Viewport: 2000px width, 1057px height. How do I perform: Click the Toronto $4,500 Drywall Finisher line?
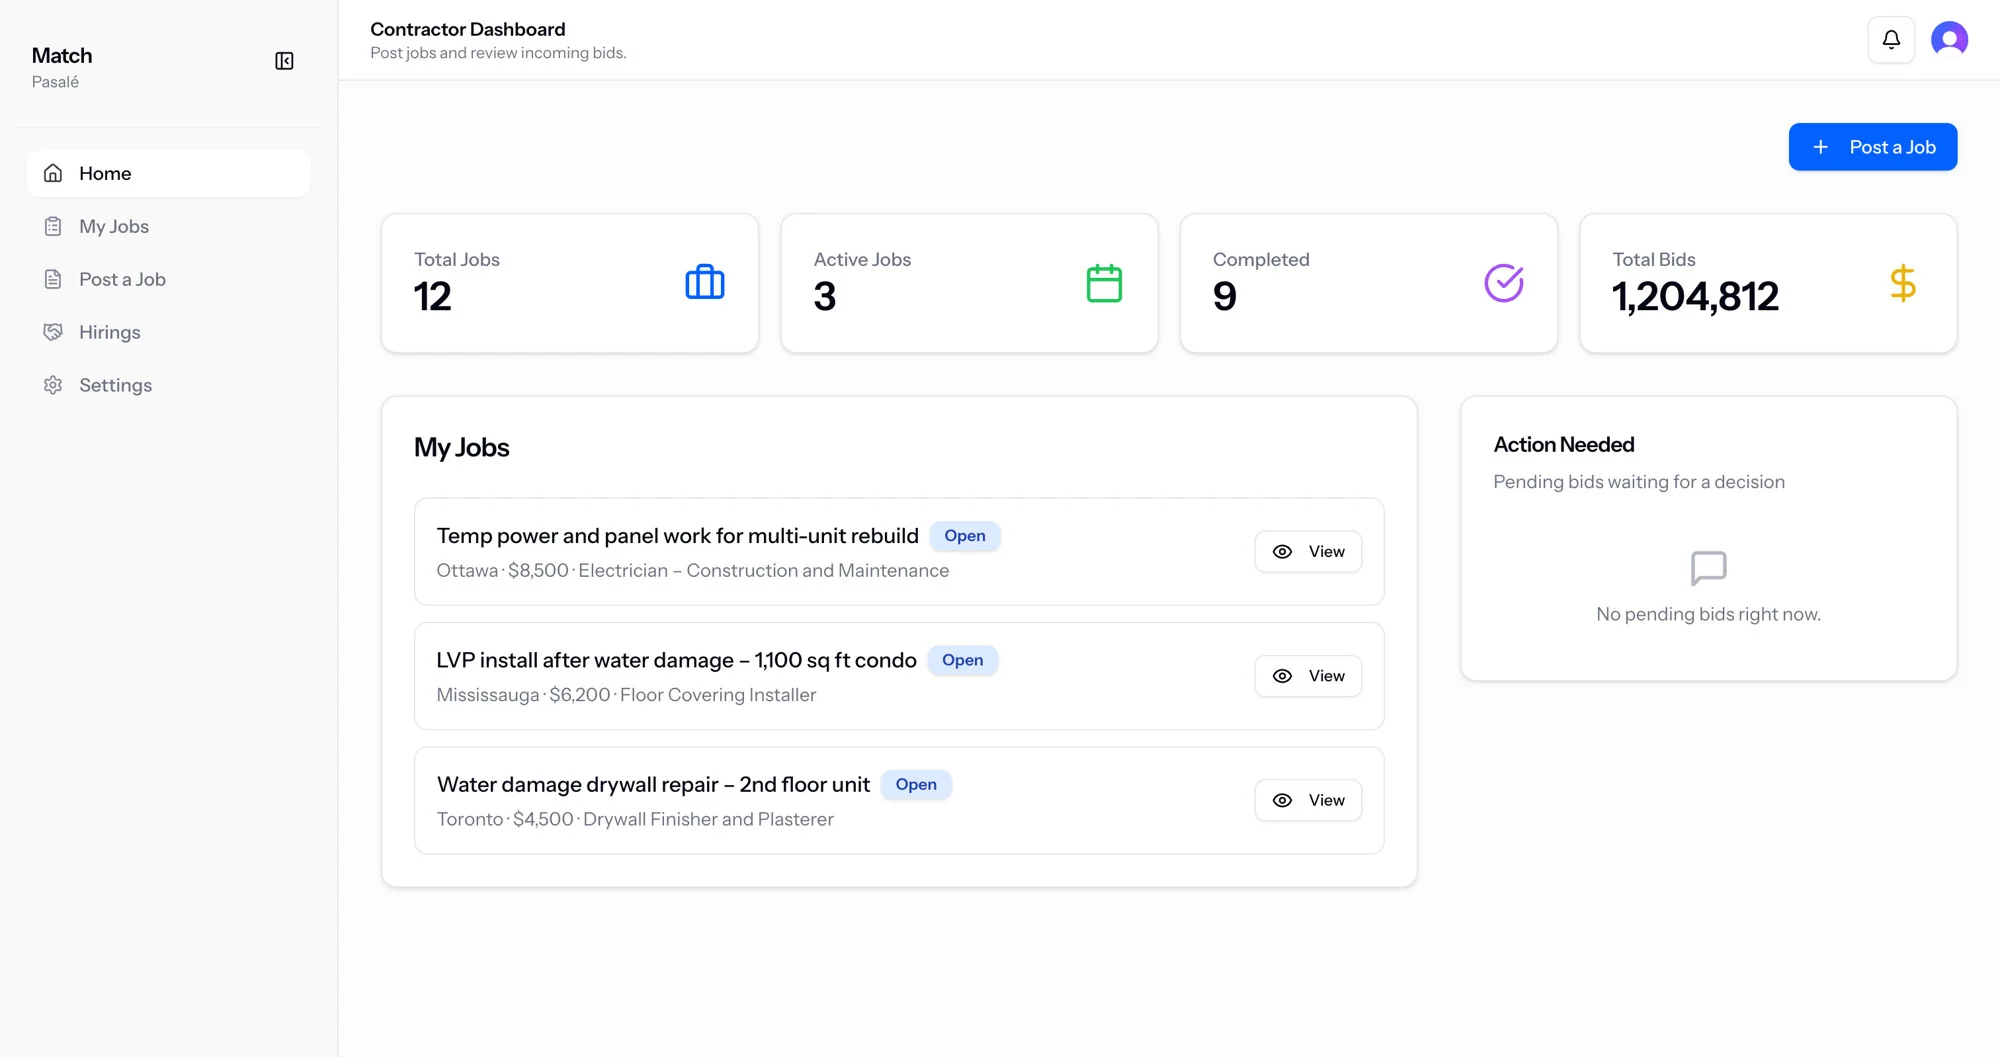click(635, 819)
